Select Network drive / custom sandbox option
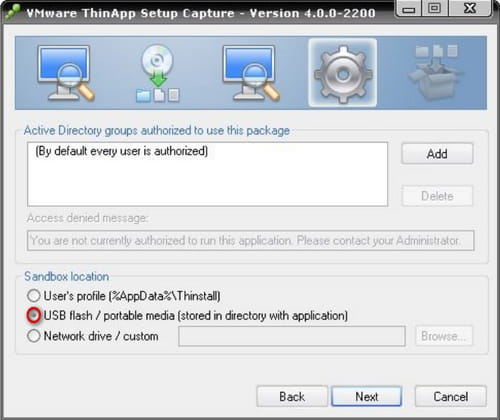The width and height of the screenshot is (500, 420). click(34, 336)
